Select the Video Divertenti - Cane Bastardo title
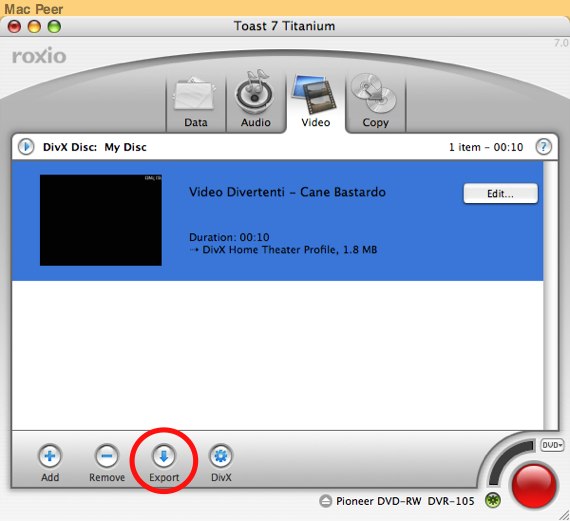This screenshot has width=570, height=521. [287, 192]
